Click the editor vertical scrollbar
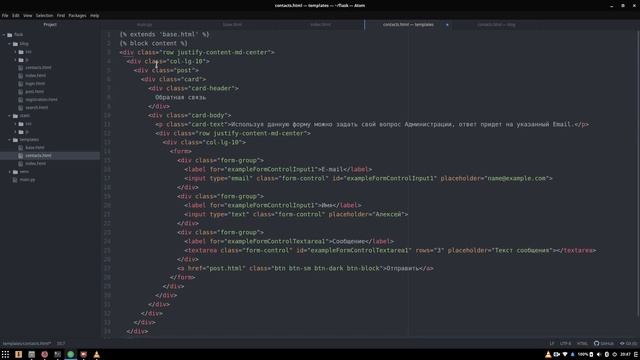 638,173
